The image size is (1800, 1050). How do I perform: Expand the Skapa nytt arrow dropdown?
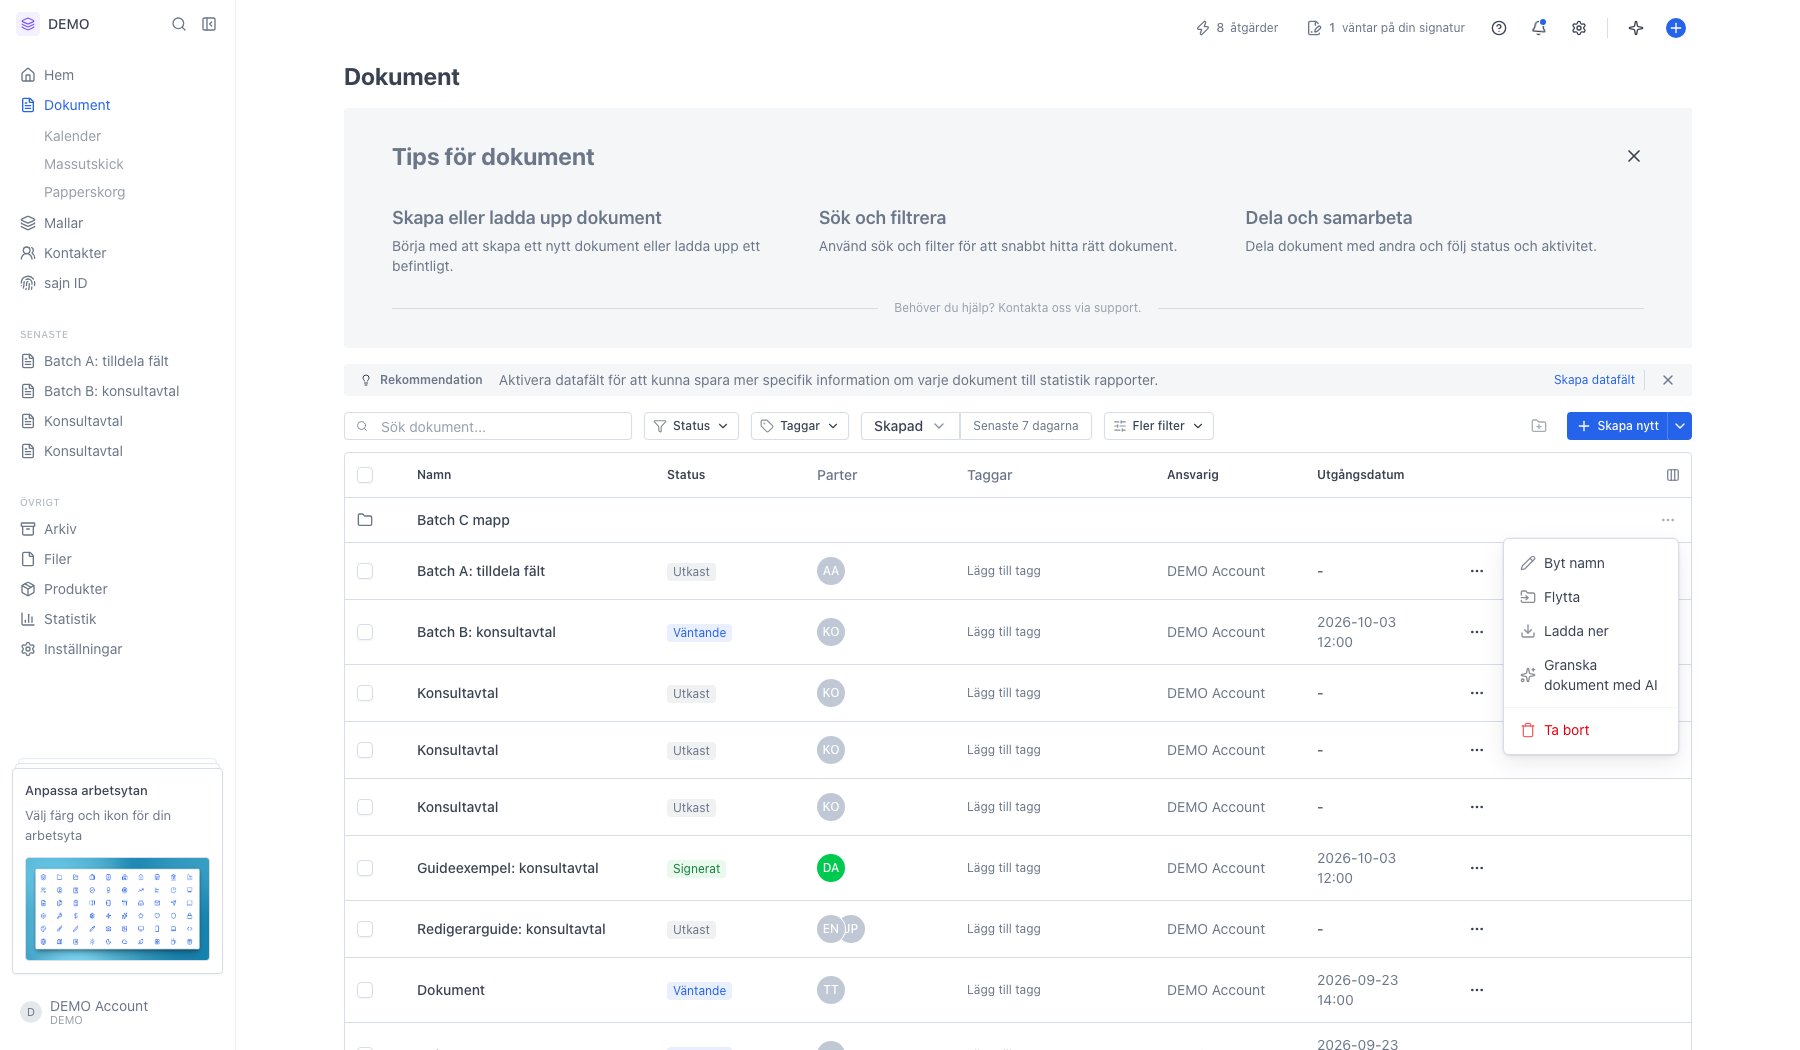tap(1681, 426)
